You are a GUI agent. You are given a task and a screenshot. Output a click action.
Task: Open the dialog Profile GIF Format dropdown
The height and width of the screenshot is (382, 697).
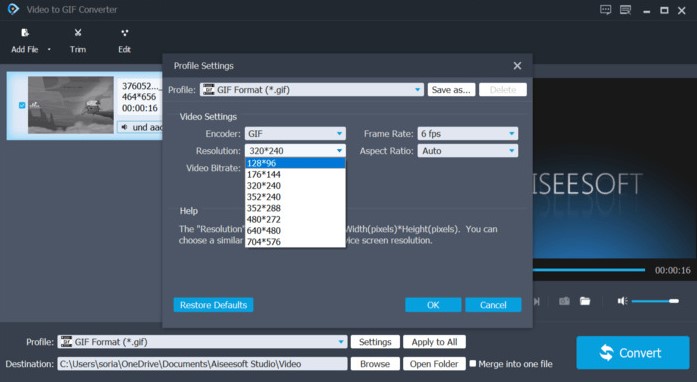pyautogui.click(x=312, y=90)
